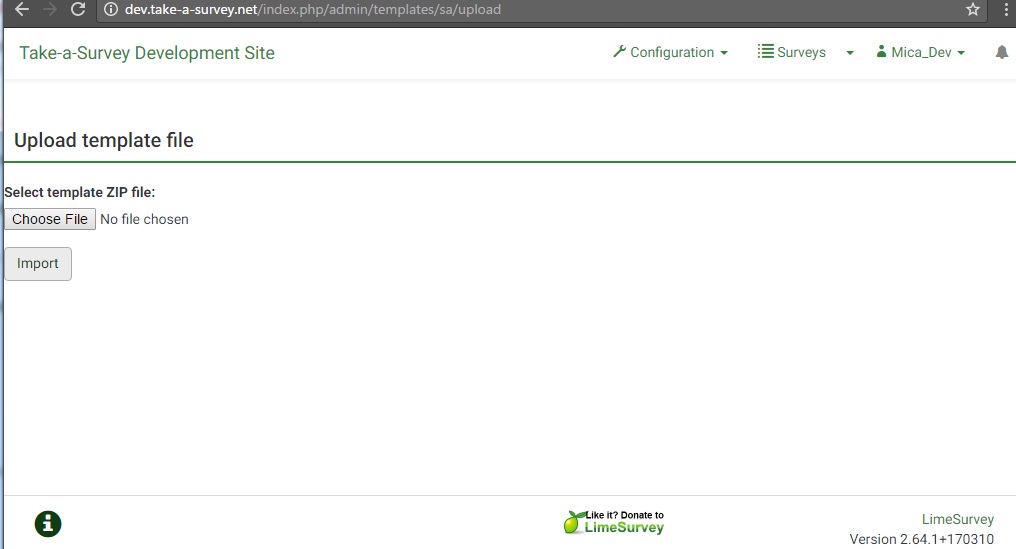Click the 'Version 2.64.1+170310' text

tap(921, 539)
